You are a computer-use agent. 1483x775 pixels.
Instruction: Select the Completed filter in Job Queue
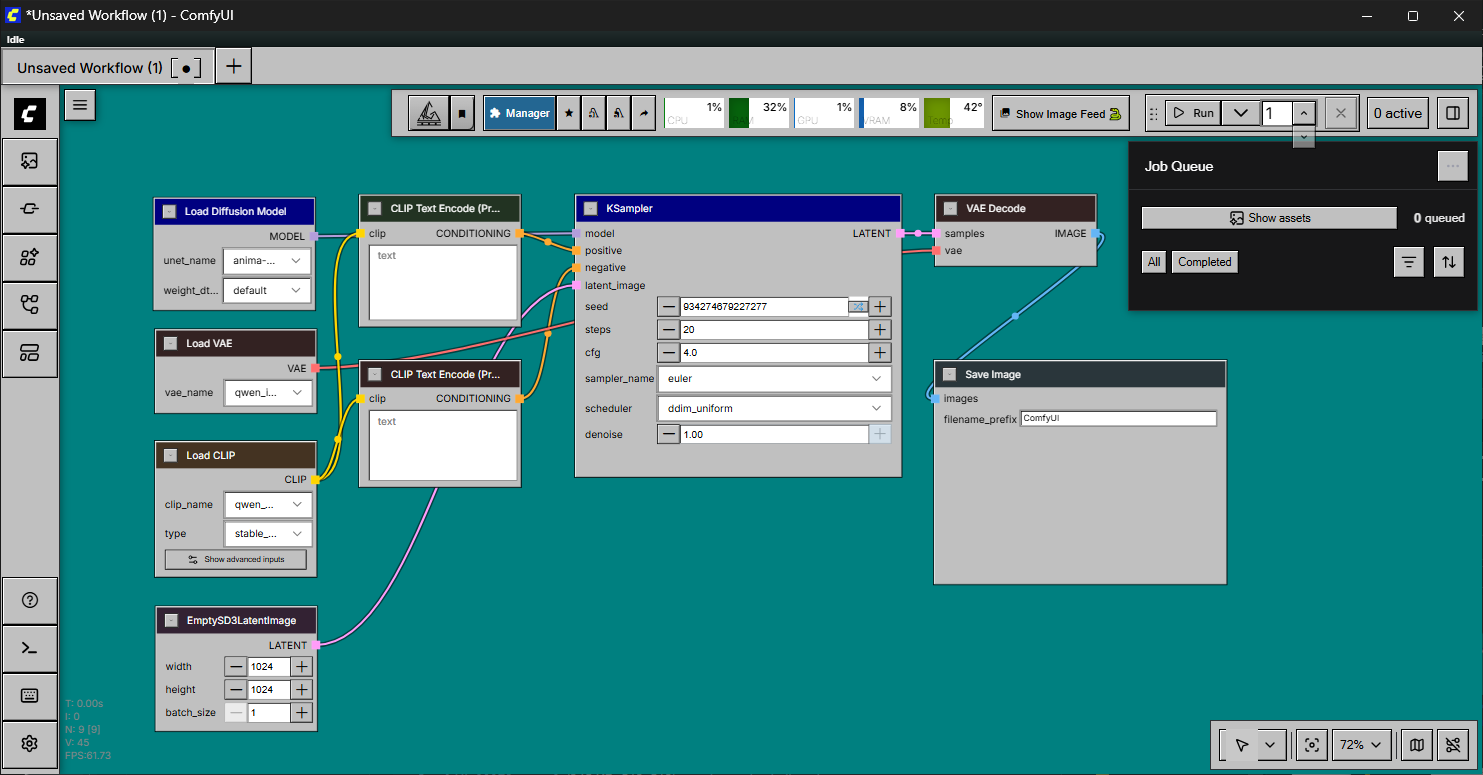[x=1205, y=262]
